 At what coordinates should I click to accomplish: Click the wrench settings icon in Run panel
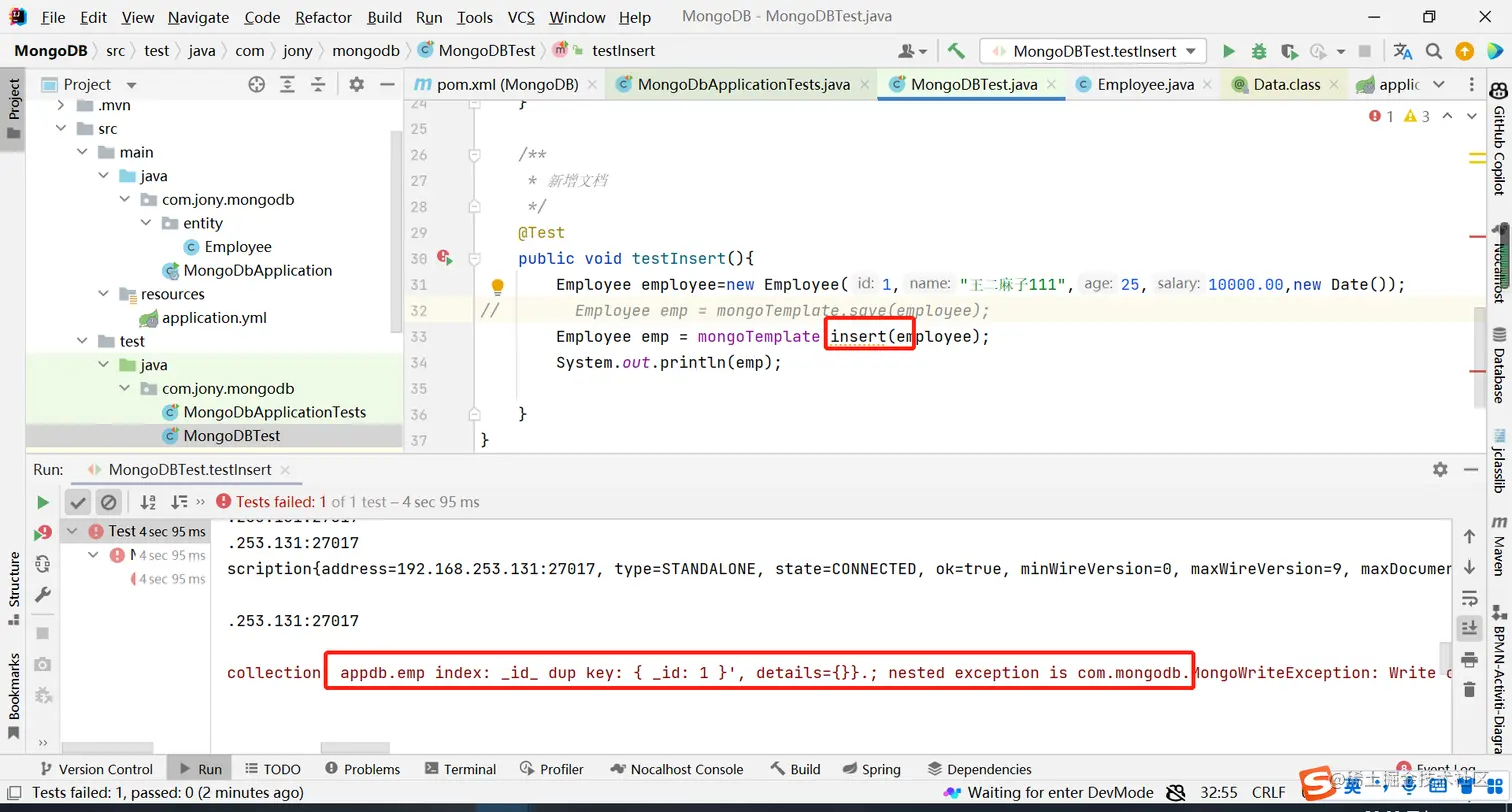[x=43, y=595]
